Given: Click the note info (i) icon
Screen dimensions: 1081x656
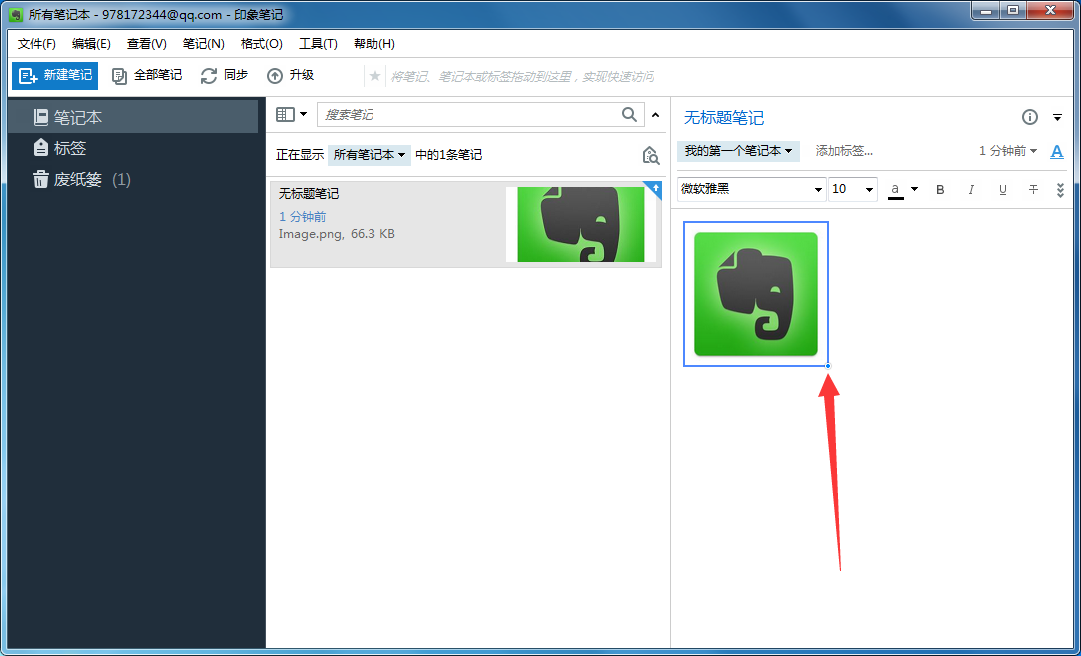Looking at the screenshot, I should [x=1029, y=117].
